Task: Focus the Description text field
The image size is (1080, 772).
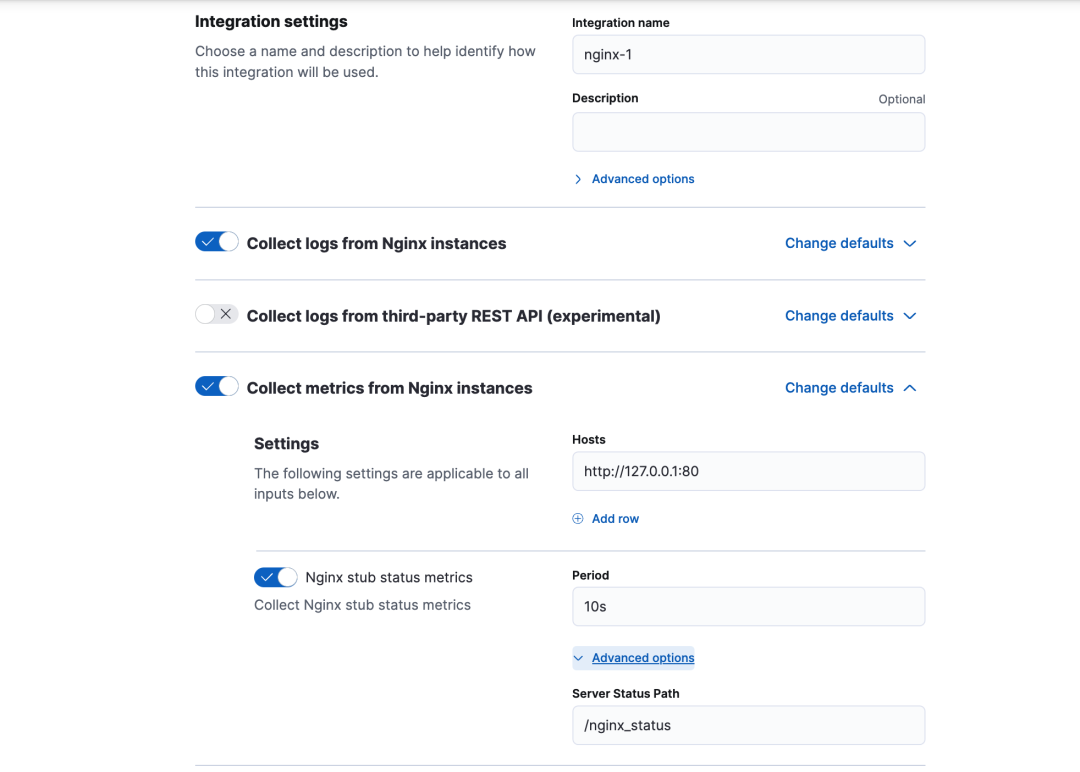Action: [x=748, y=132]
